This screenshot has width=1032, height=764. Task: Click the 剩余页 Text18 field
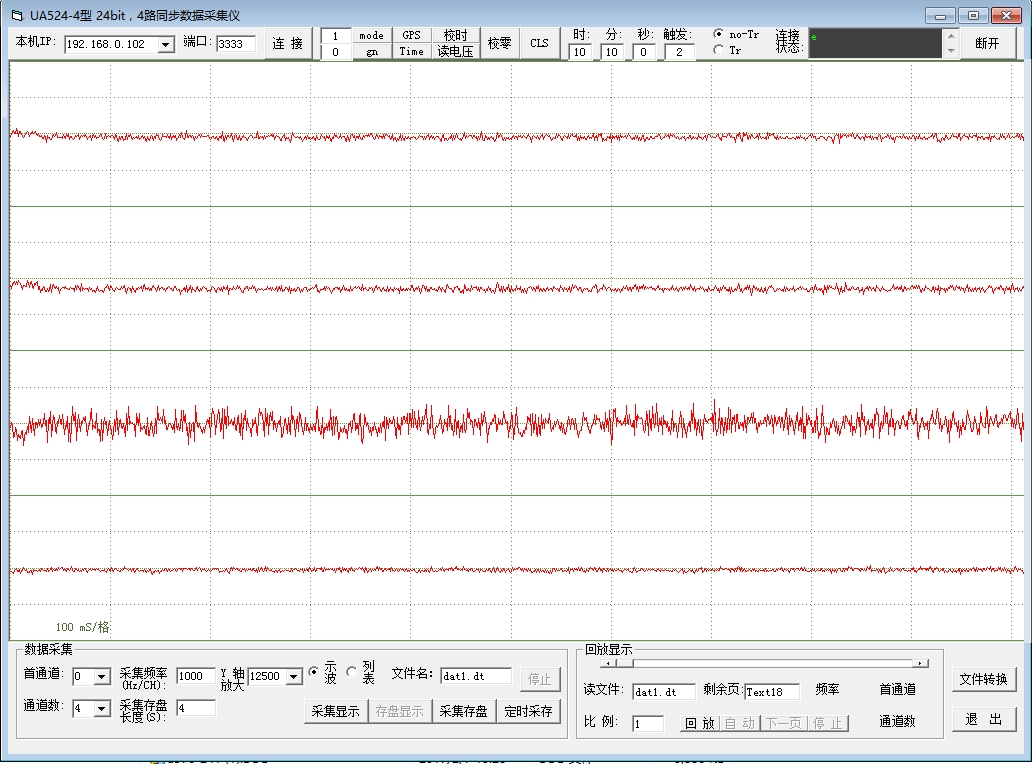(772, 692)
